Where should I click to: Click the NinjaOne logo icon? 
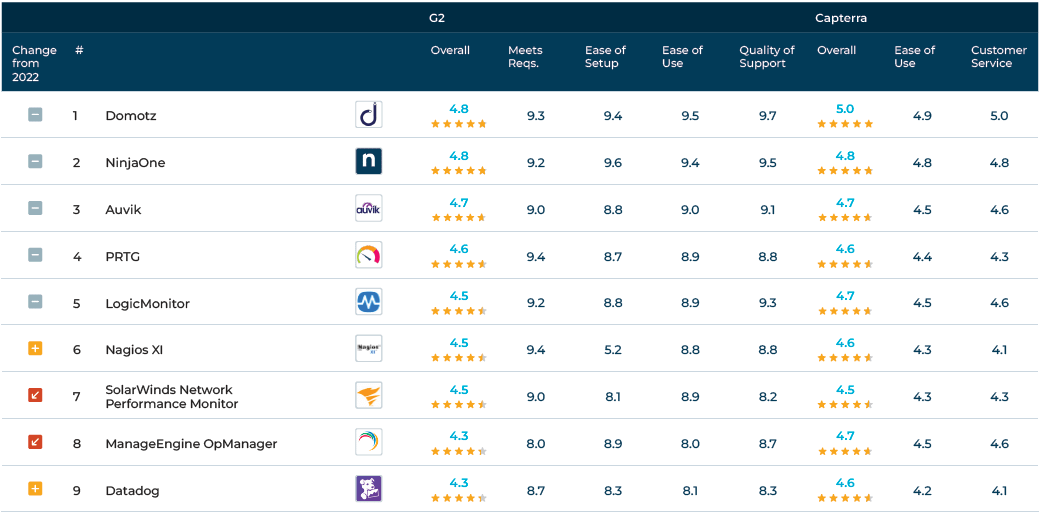point(368,162)
